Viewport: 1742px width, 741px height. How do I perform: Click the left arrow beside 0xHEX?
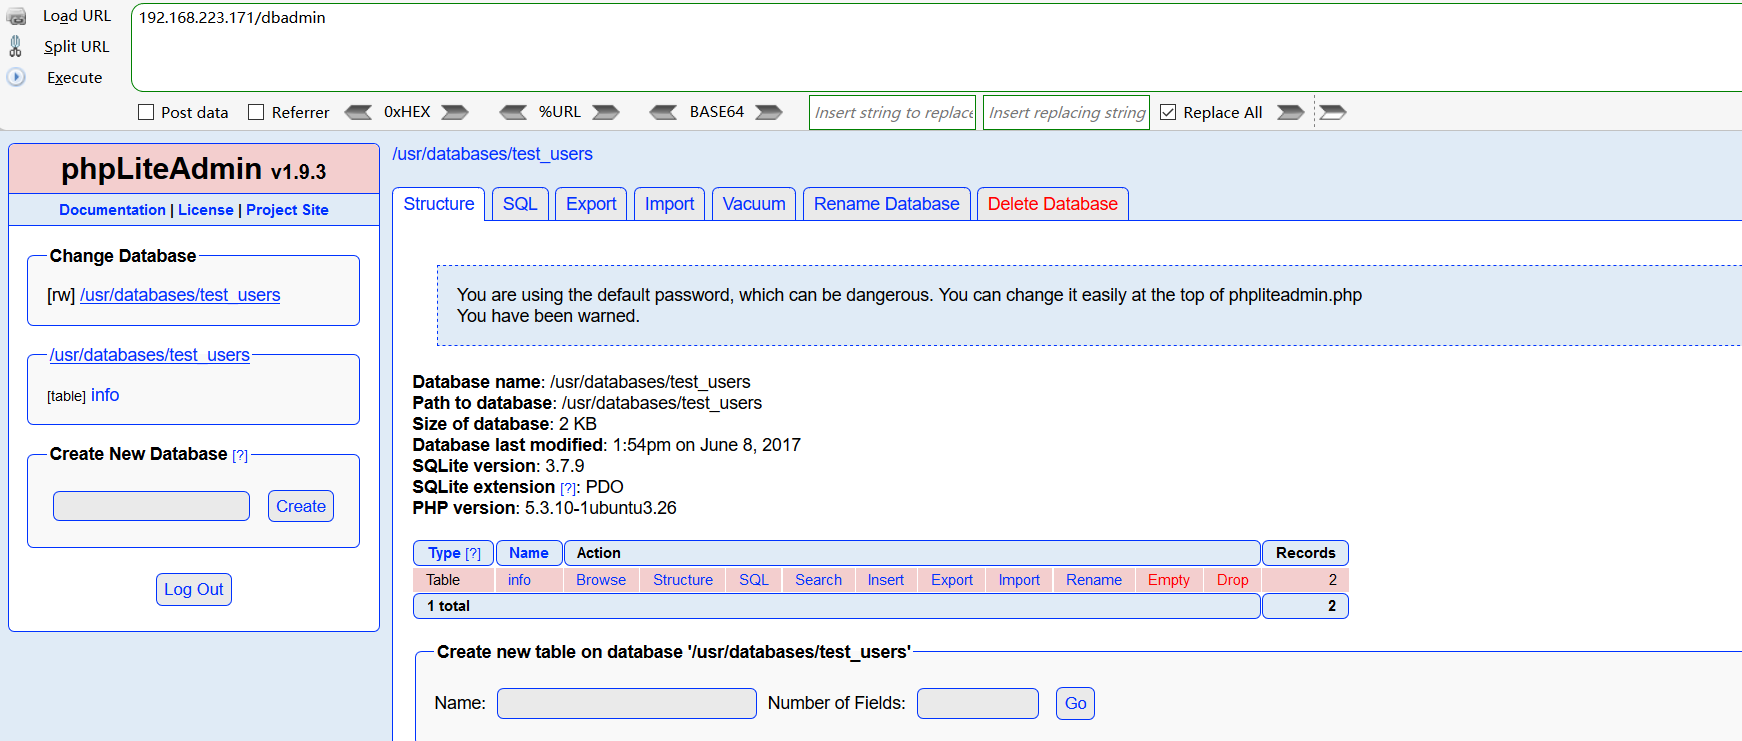[x=358, y=112]
